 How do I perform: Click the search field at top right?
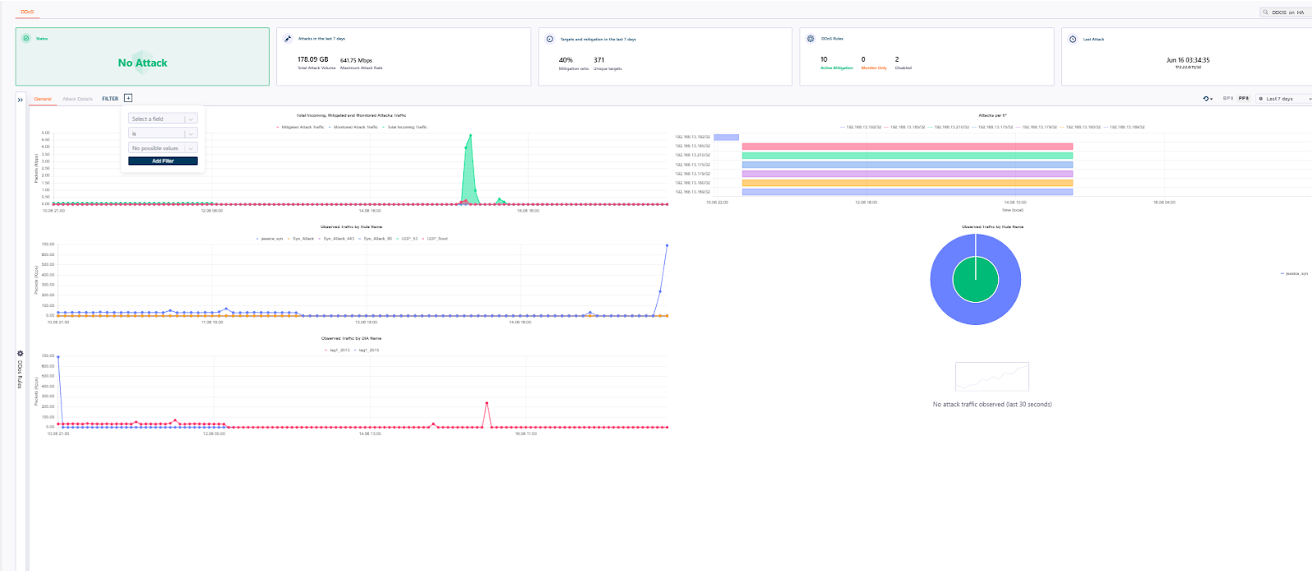[1288, 12]
